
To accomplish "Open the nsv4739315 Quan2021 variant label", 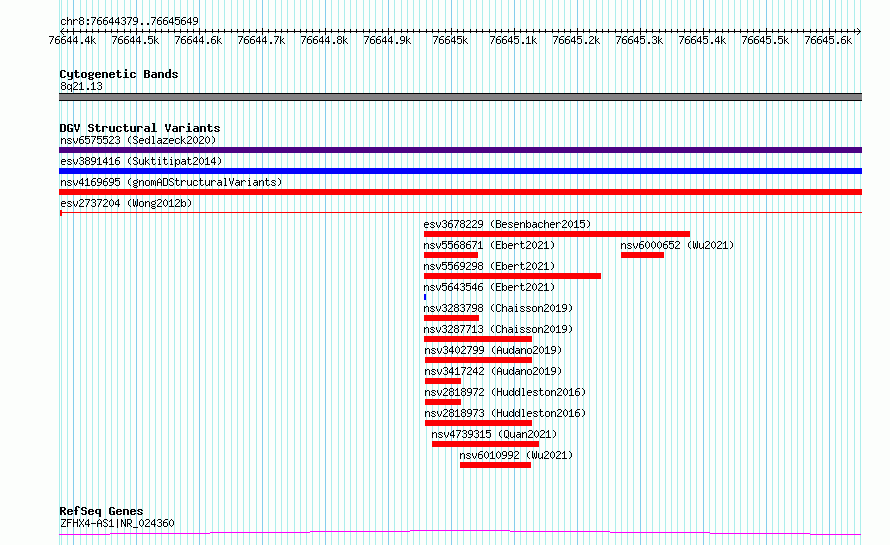I will (x=494, y=434).
